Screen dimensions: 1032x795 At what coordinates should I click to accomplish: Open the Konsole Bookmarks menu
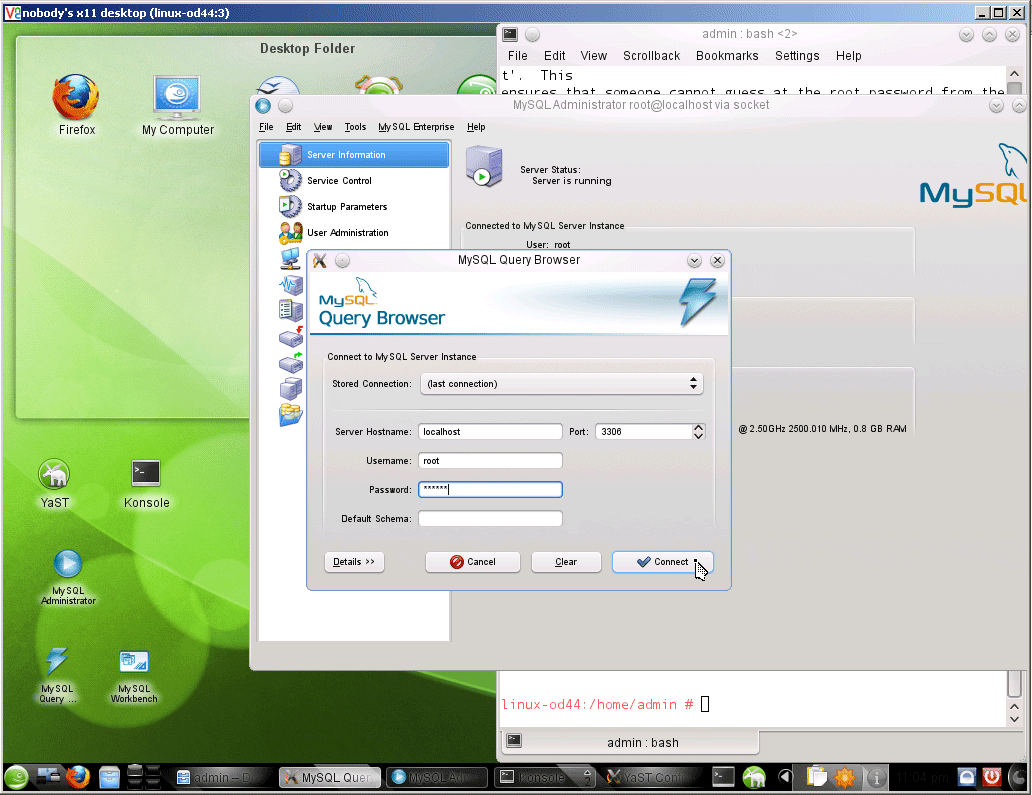click(x=727, y=56)
